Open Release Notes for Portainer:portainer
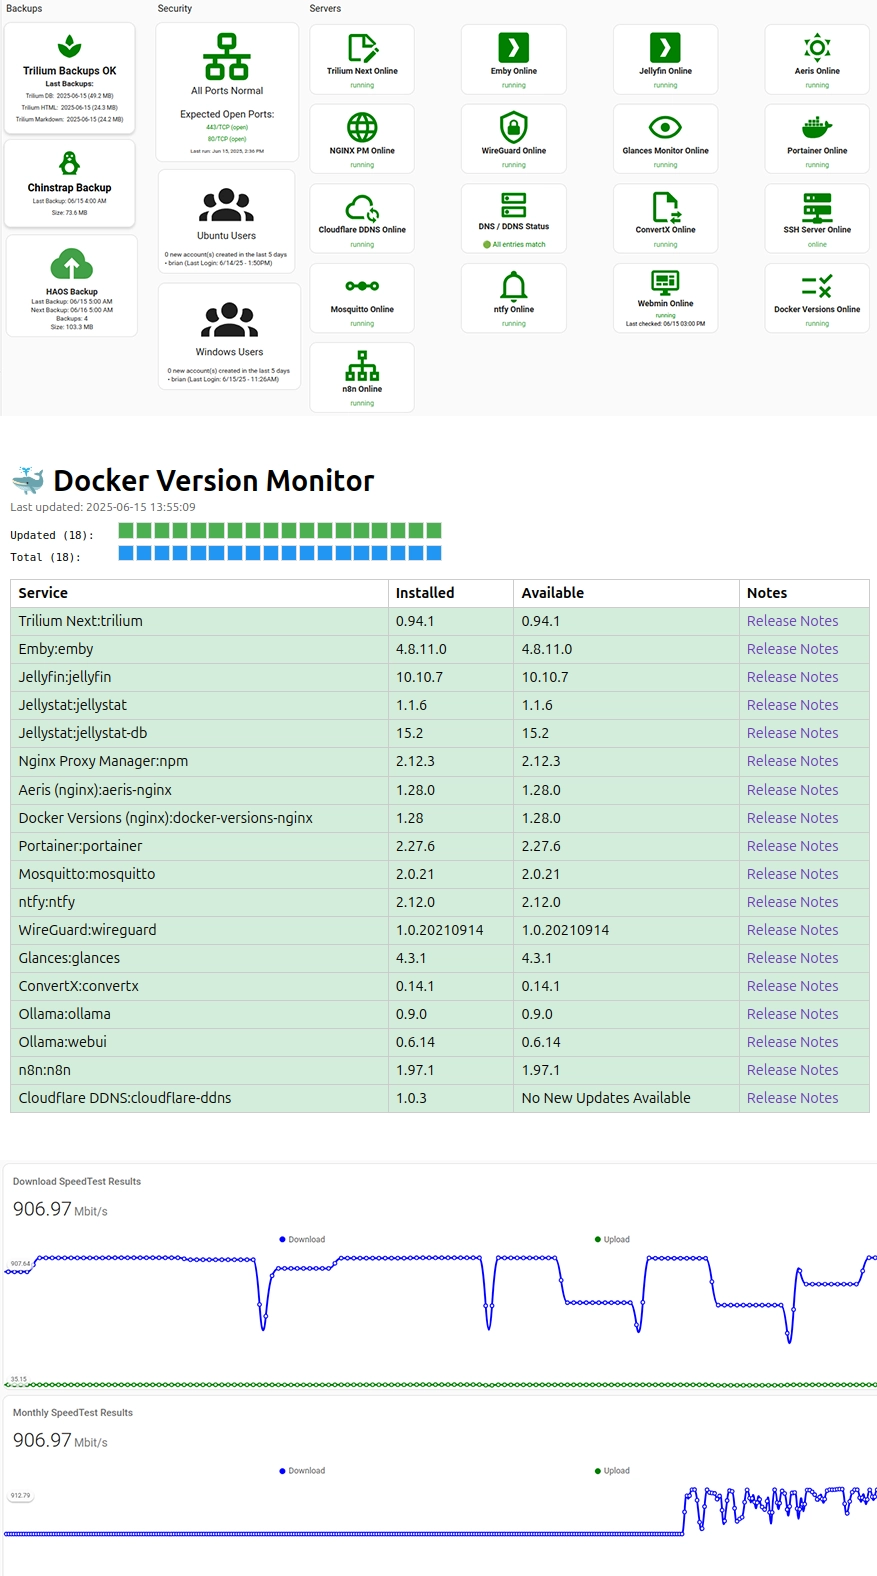 pyautogui.click(x=792, y=846)
